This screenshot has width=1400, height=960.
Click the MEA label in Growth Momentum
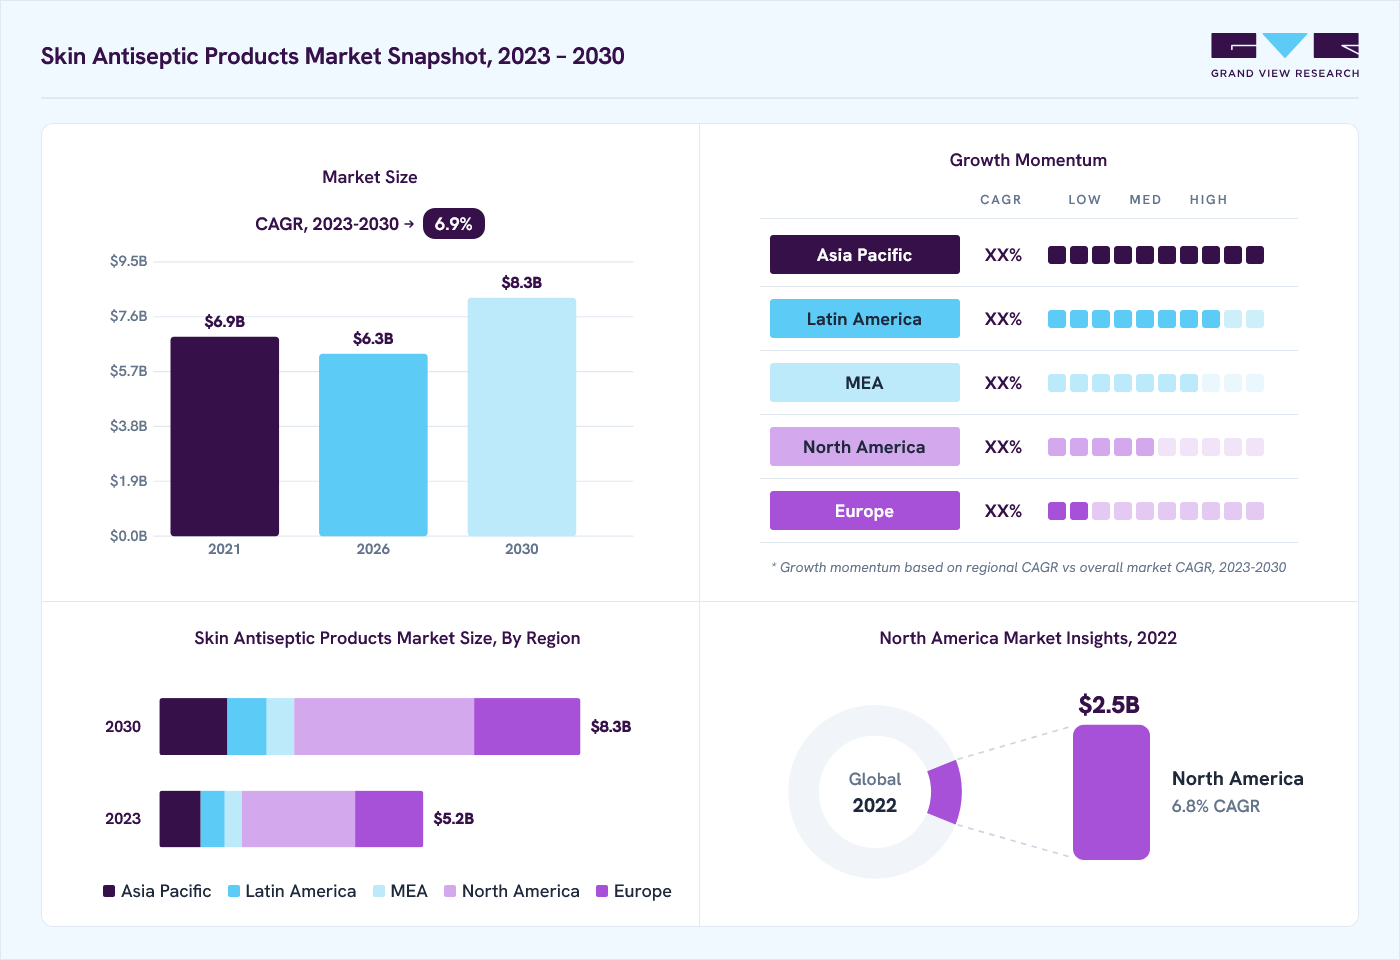(x=865, y=383)
